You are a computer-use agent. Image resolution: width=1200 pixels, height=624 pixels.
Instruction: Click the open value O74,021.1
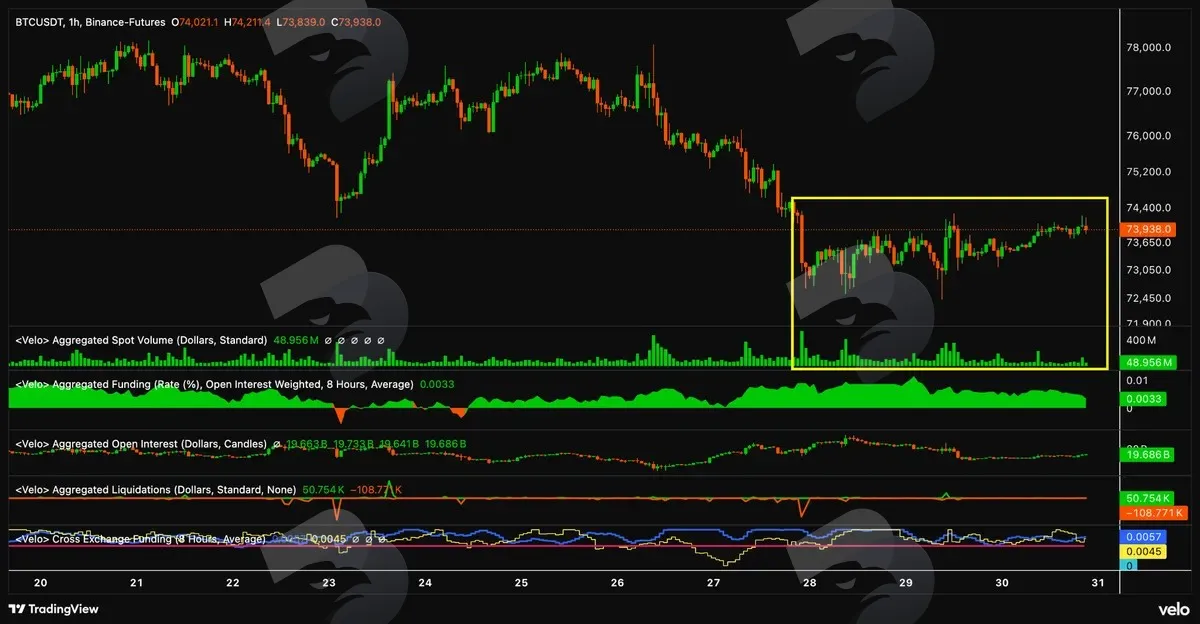click(197, 21)
